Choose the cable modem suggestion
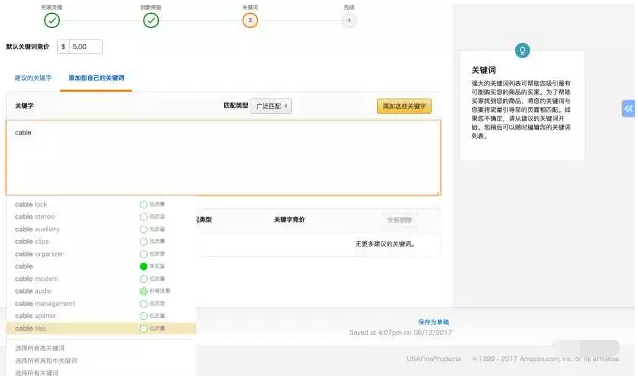The height and width of the screenshot is (378, 638). point(101,279)
